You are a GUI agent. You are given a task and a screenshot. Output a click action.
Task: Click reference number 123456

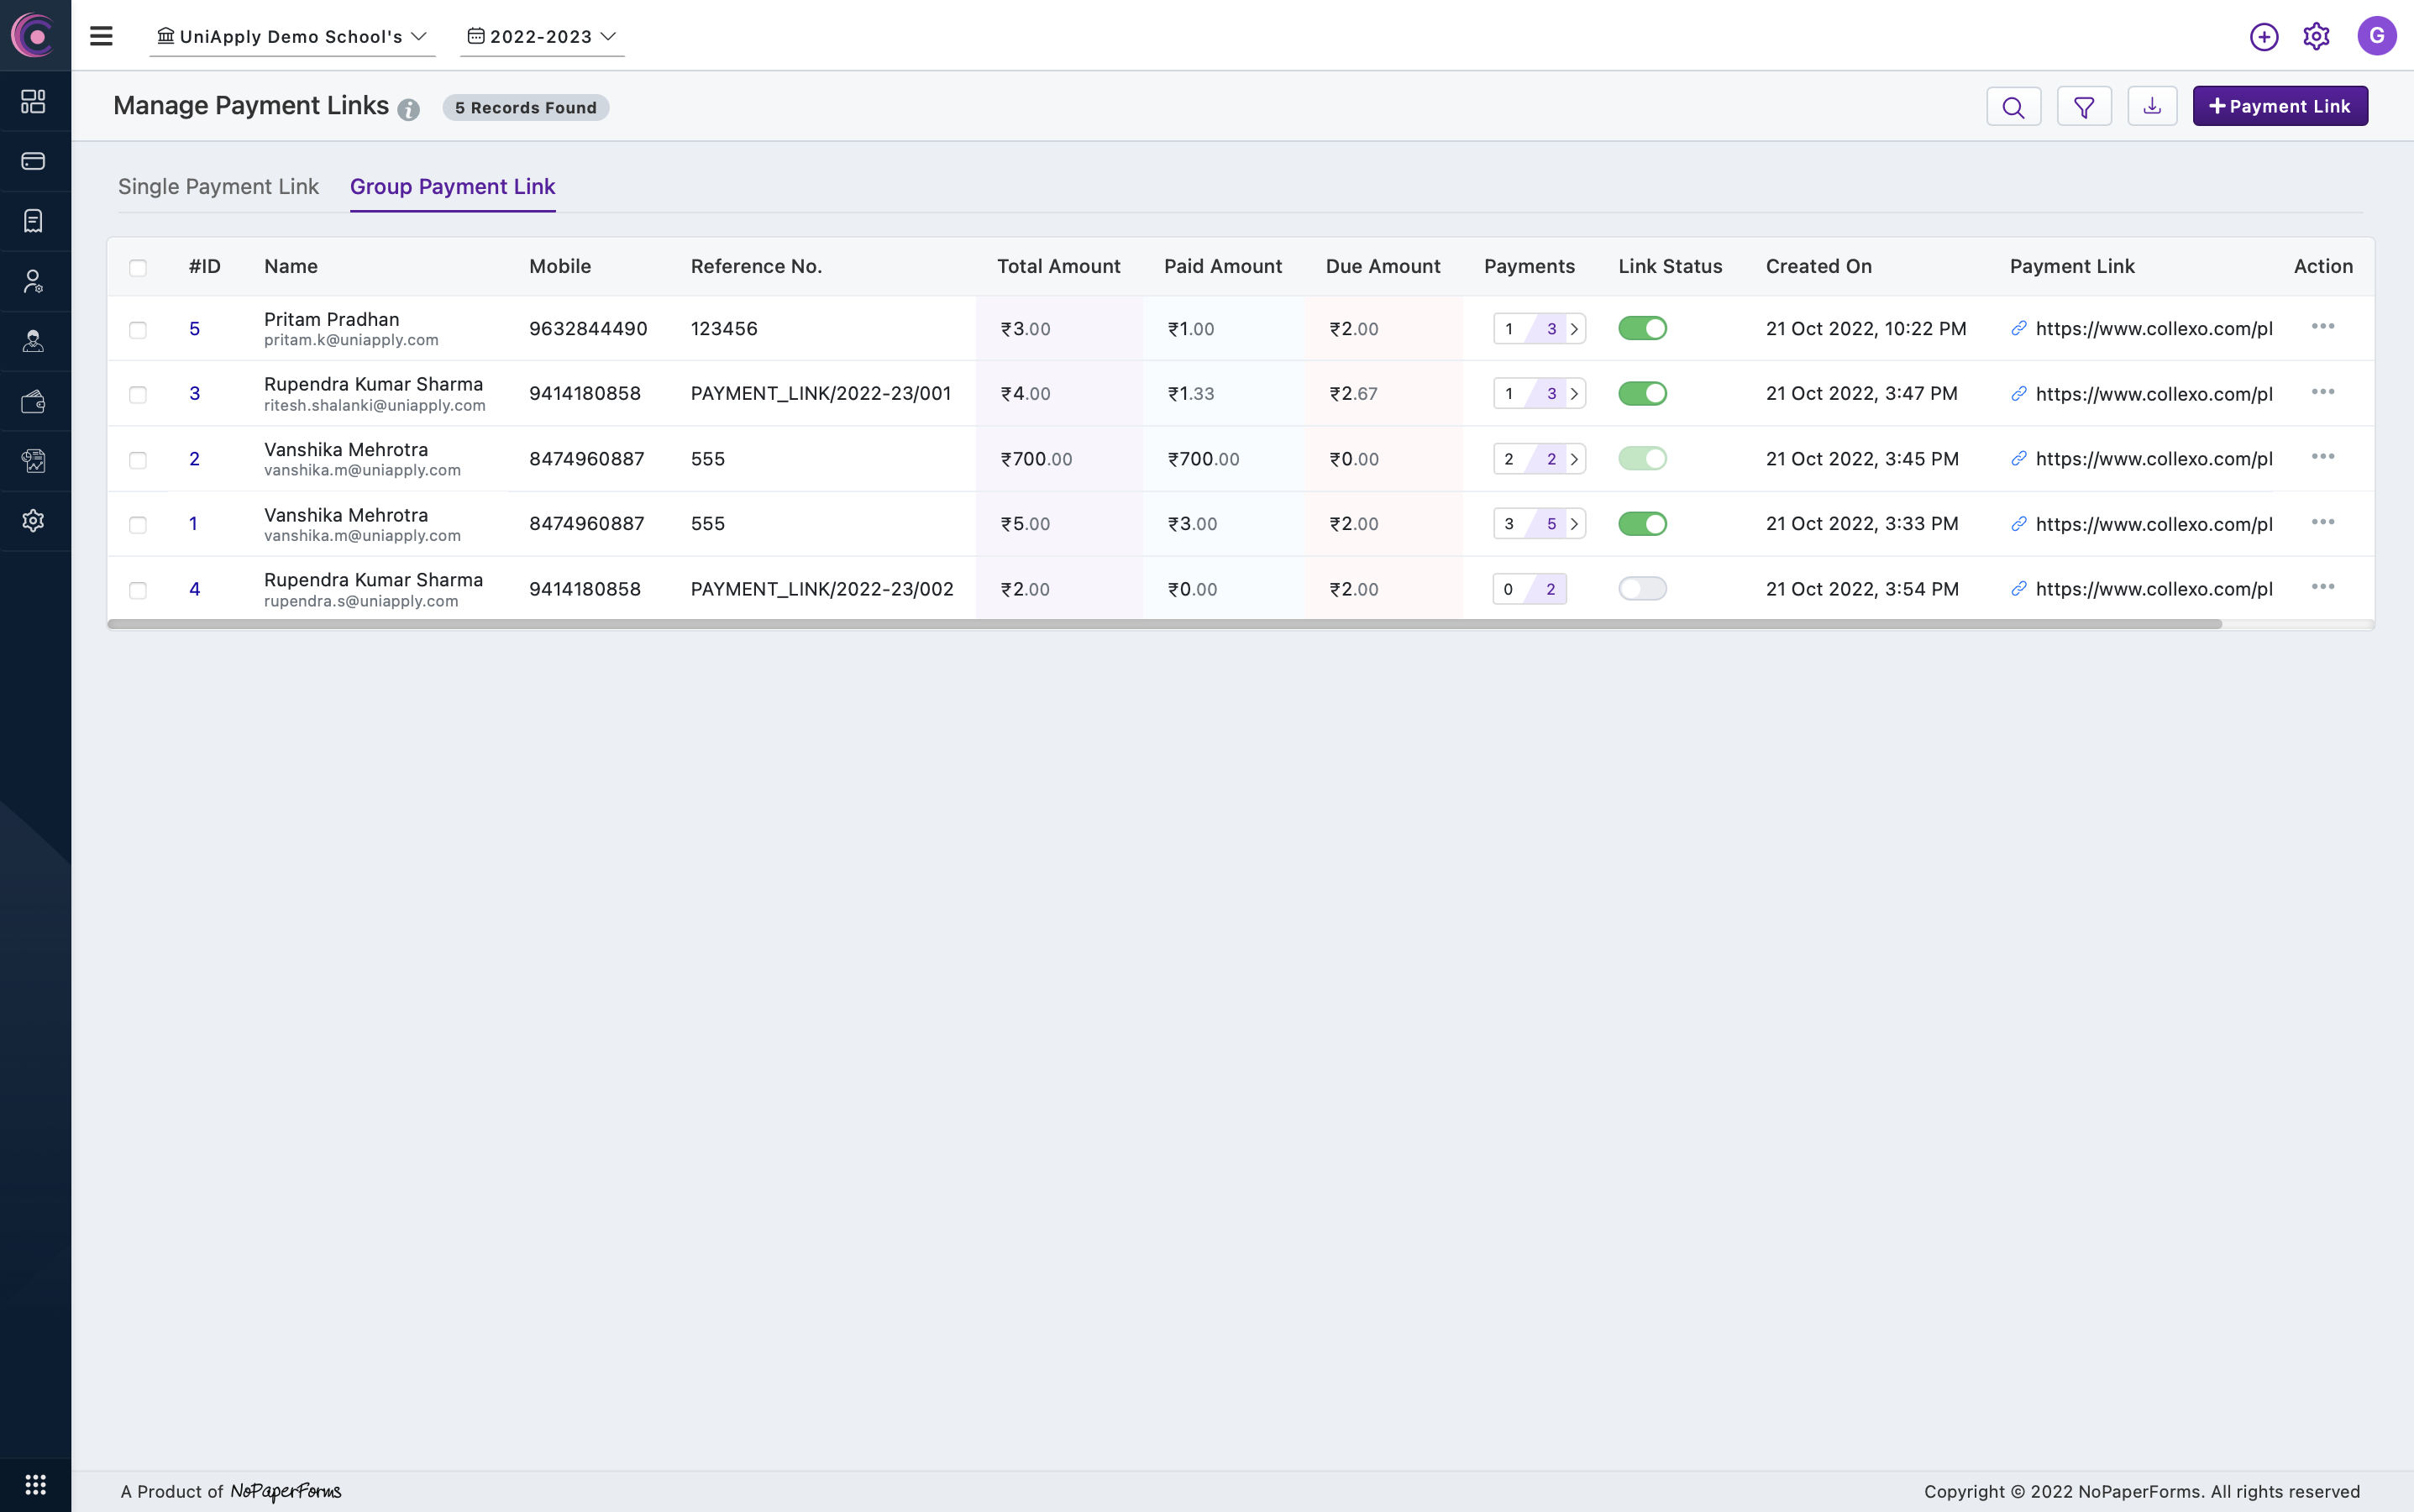pyautogui.click(x=724, y=329)
